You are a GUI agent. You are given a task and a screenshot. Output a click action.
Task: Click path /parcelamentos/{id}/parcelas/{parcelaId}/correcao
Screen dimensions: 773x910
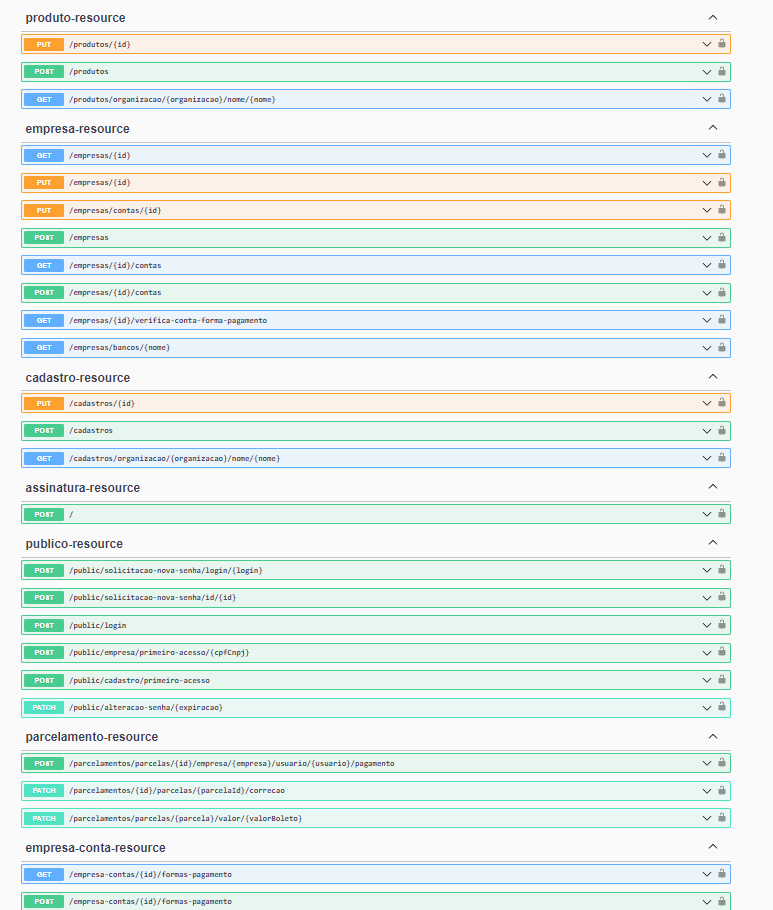click(177, 790)
